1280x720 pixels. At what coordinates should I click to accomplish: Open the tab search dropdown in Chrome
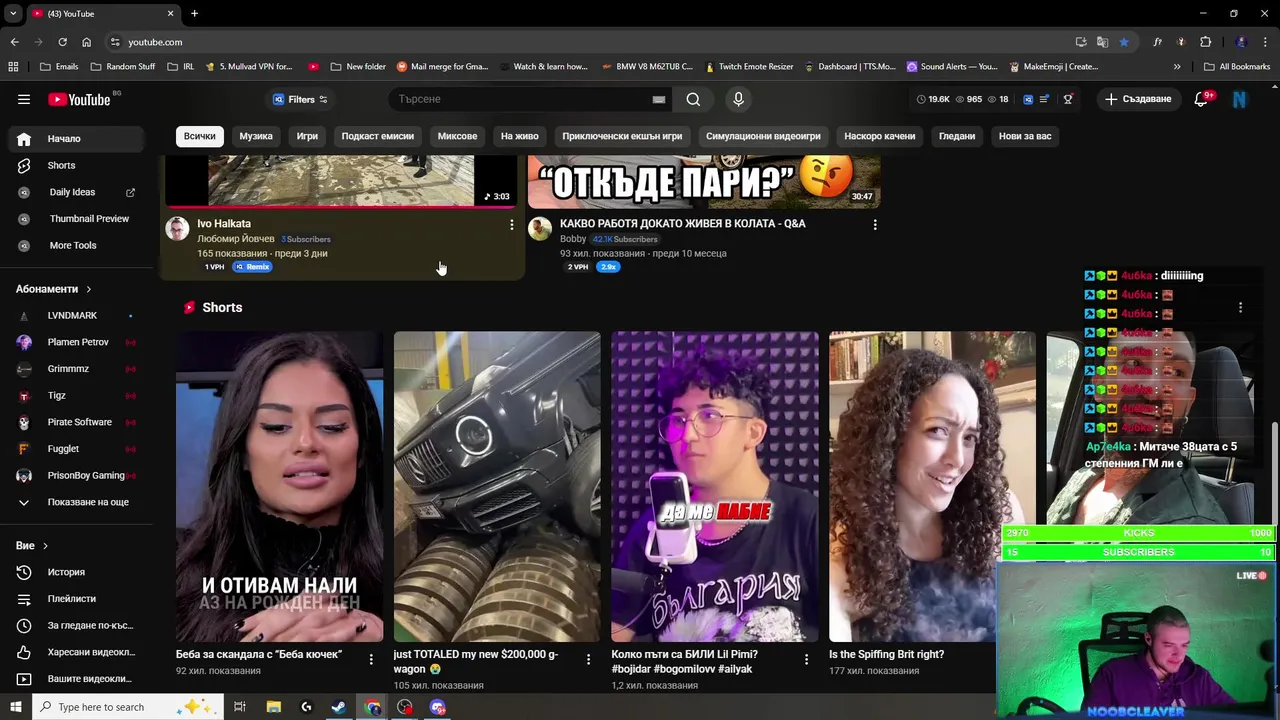click(x=13, y=14)
